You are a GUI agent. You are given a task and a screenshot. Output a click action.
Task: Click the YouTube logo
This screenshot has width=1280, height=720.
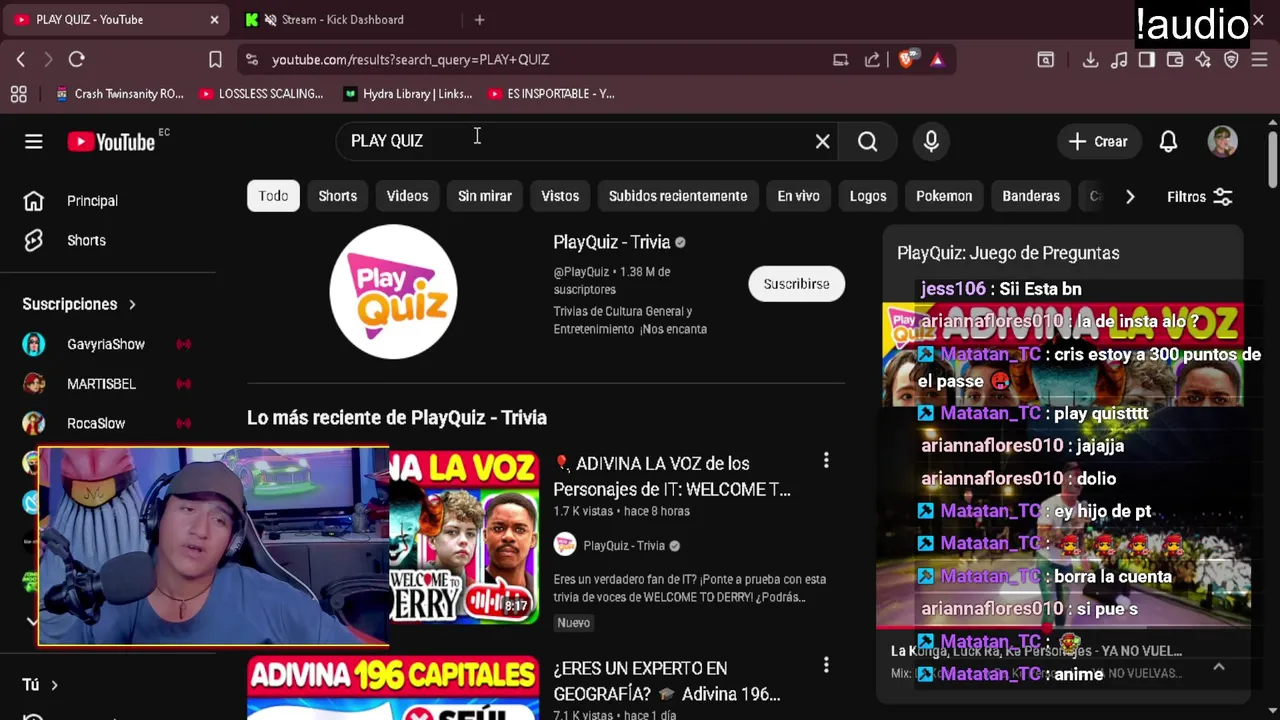pyautogui.click(x=112, y=142)
